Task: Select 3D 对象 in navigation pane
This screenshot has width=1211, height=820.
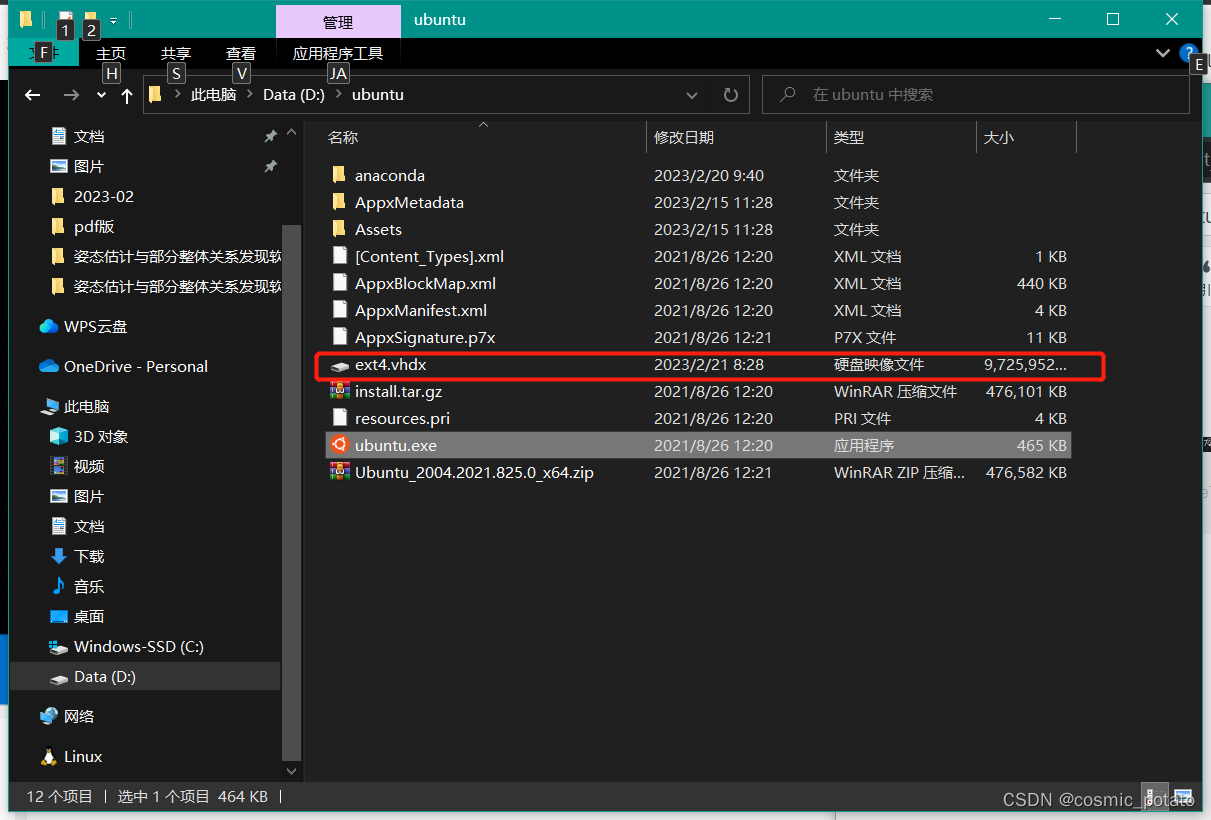Action: click(89, 436)
